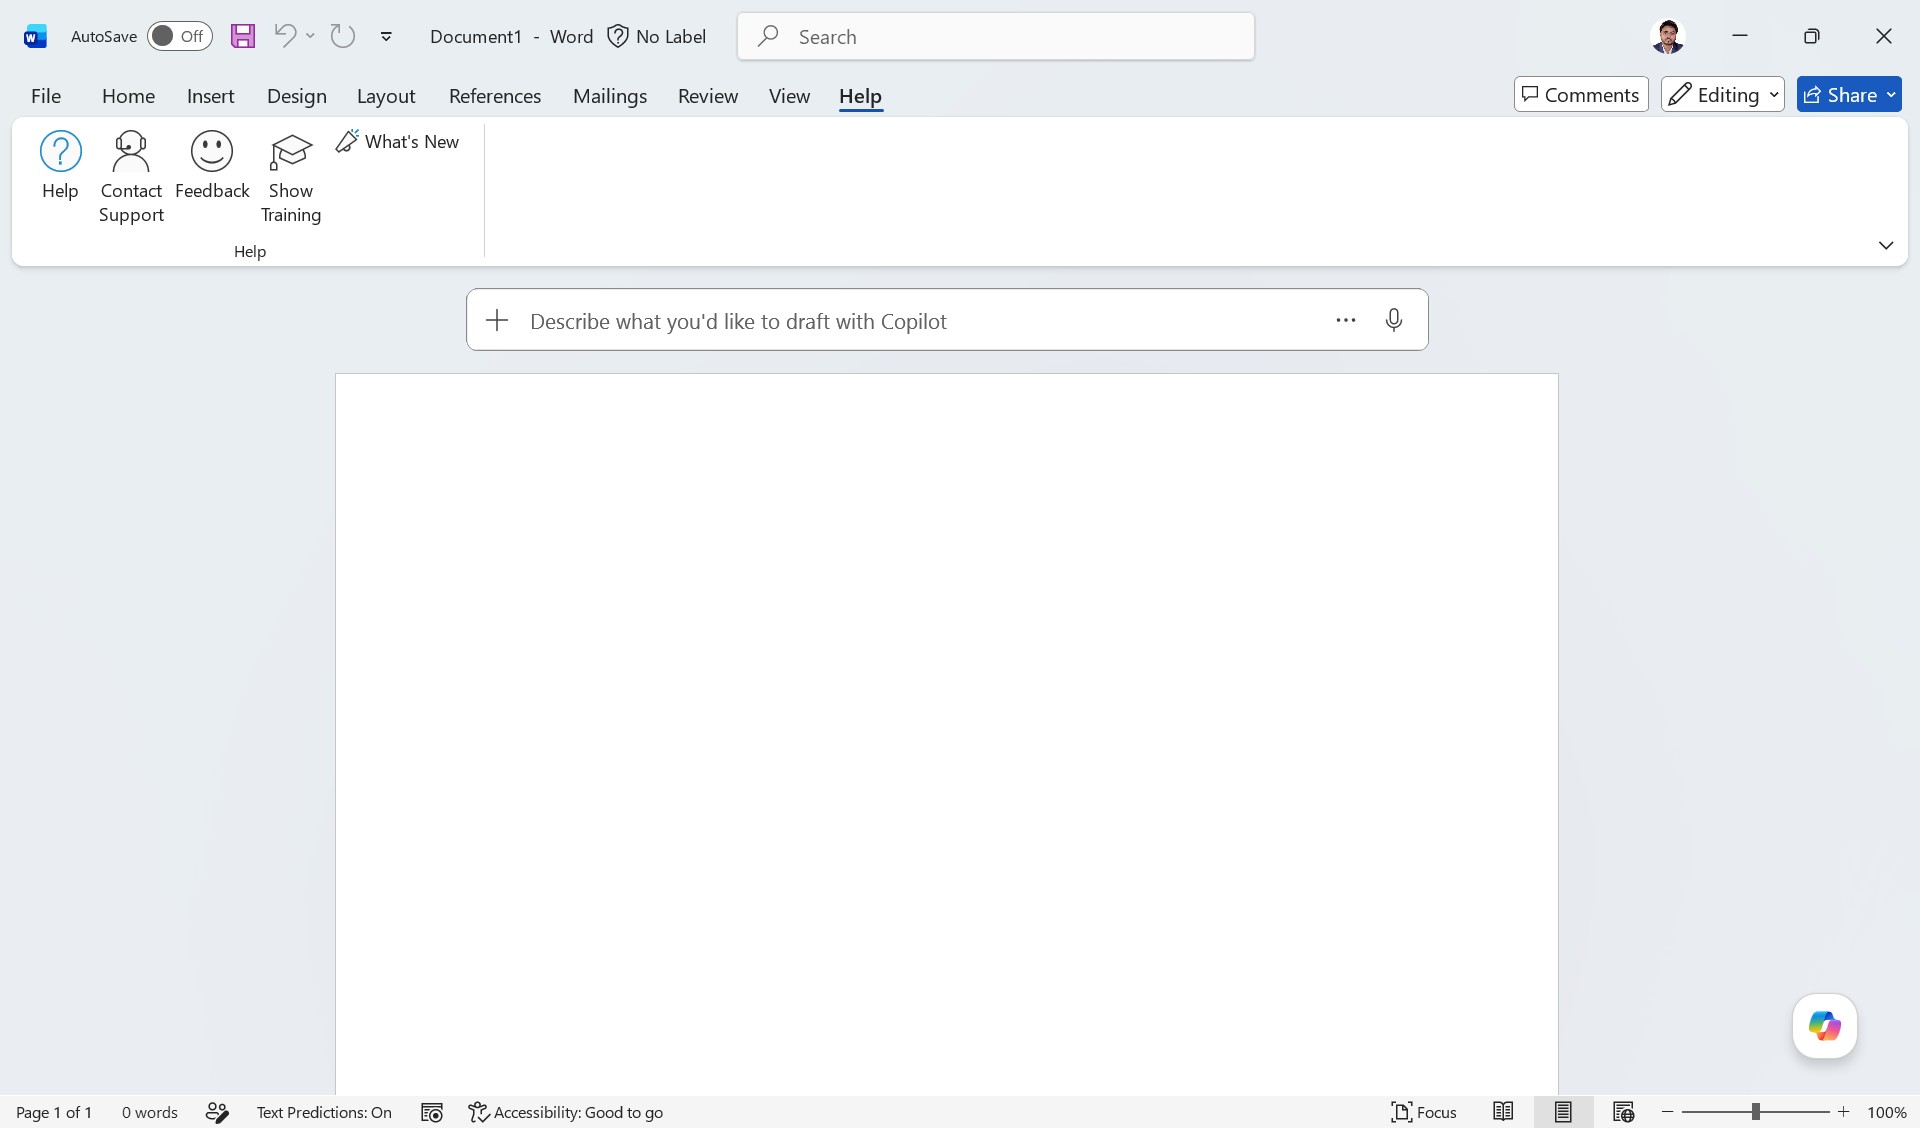
Task: Click the zoom slider handle
Action: (x=1755, y=1112)
